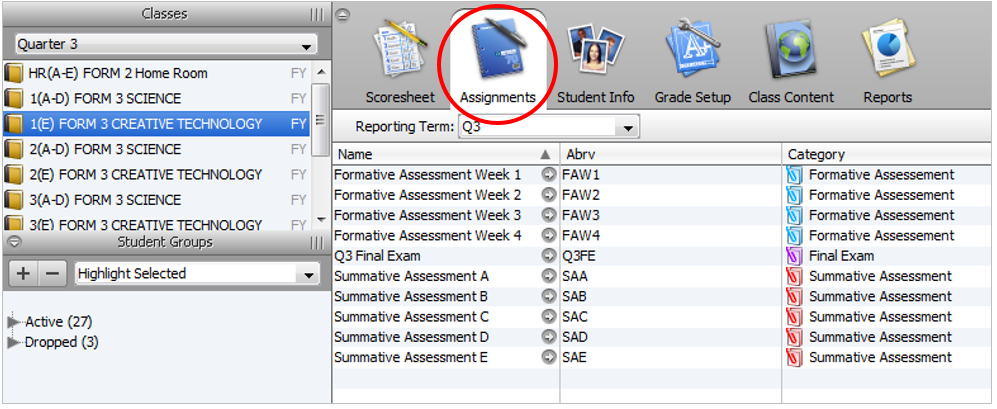Click arrow icon next to Summative Assessment A

pos(549,277)
